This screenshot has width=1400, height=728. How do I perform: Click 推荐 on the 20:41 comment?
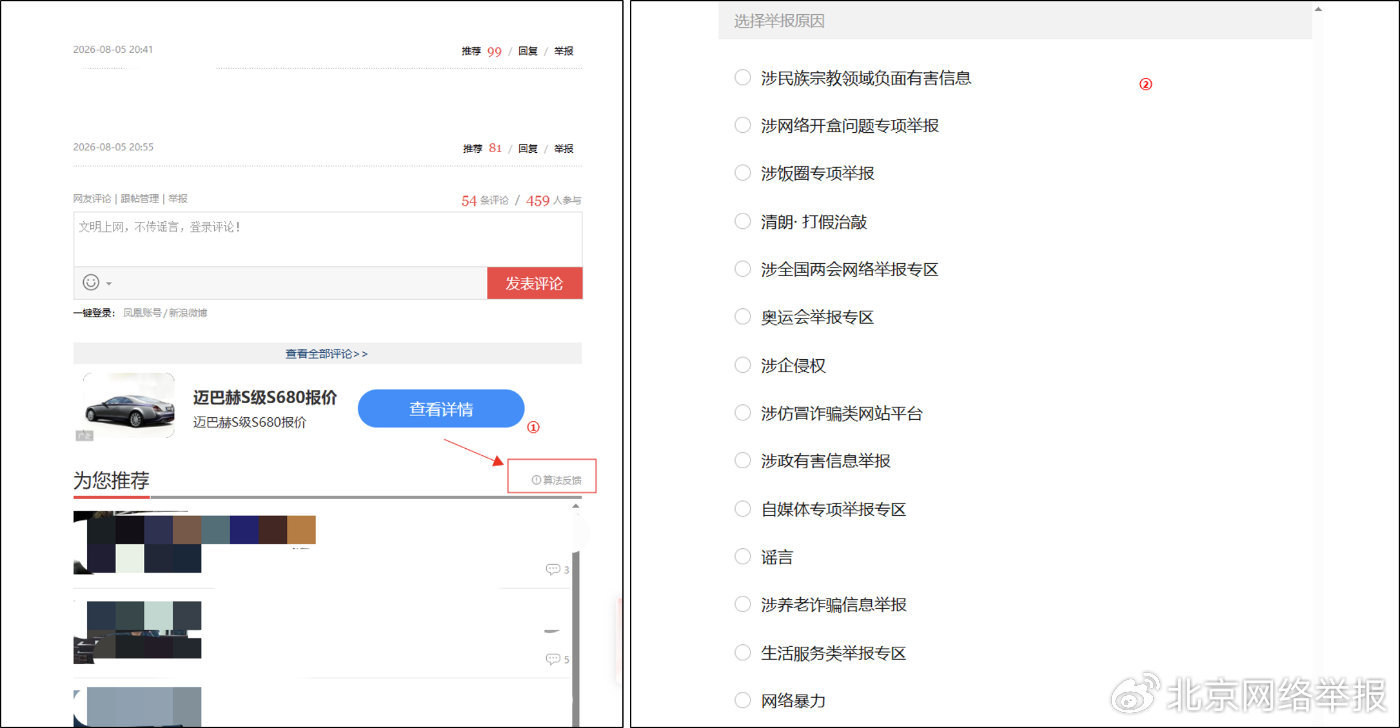coord(471,51)
